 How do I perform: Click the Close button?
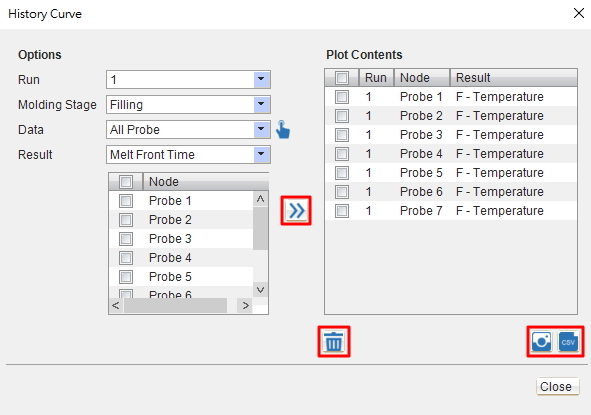coord(557,386)
